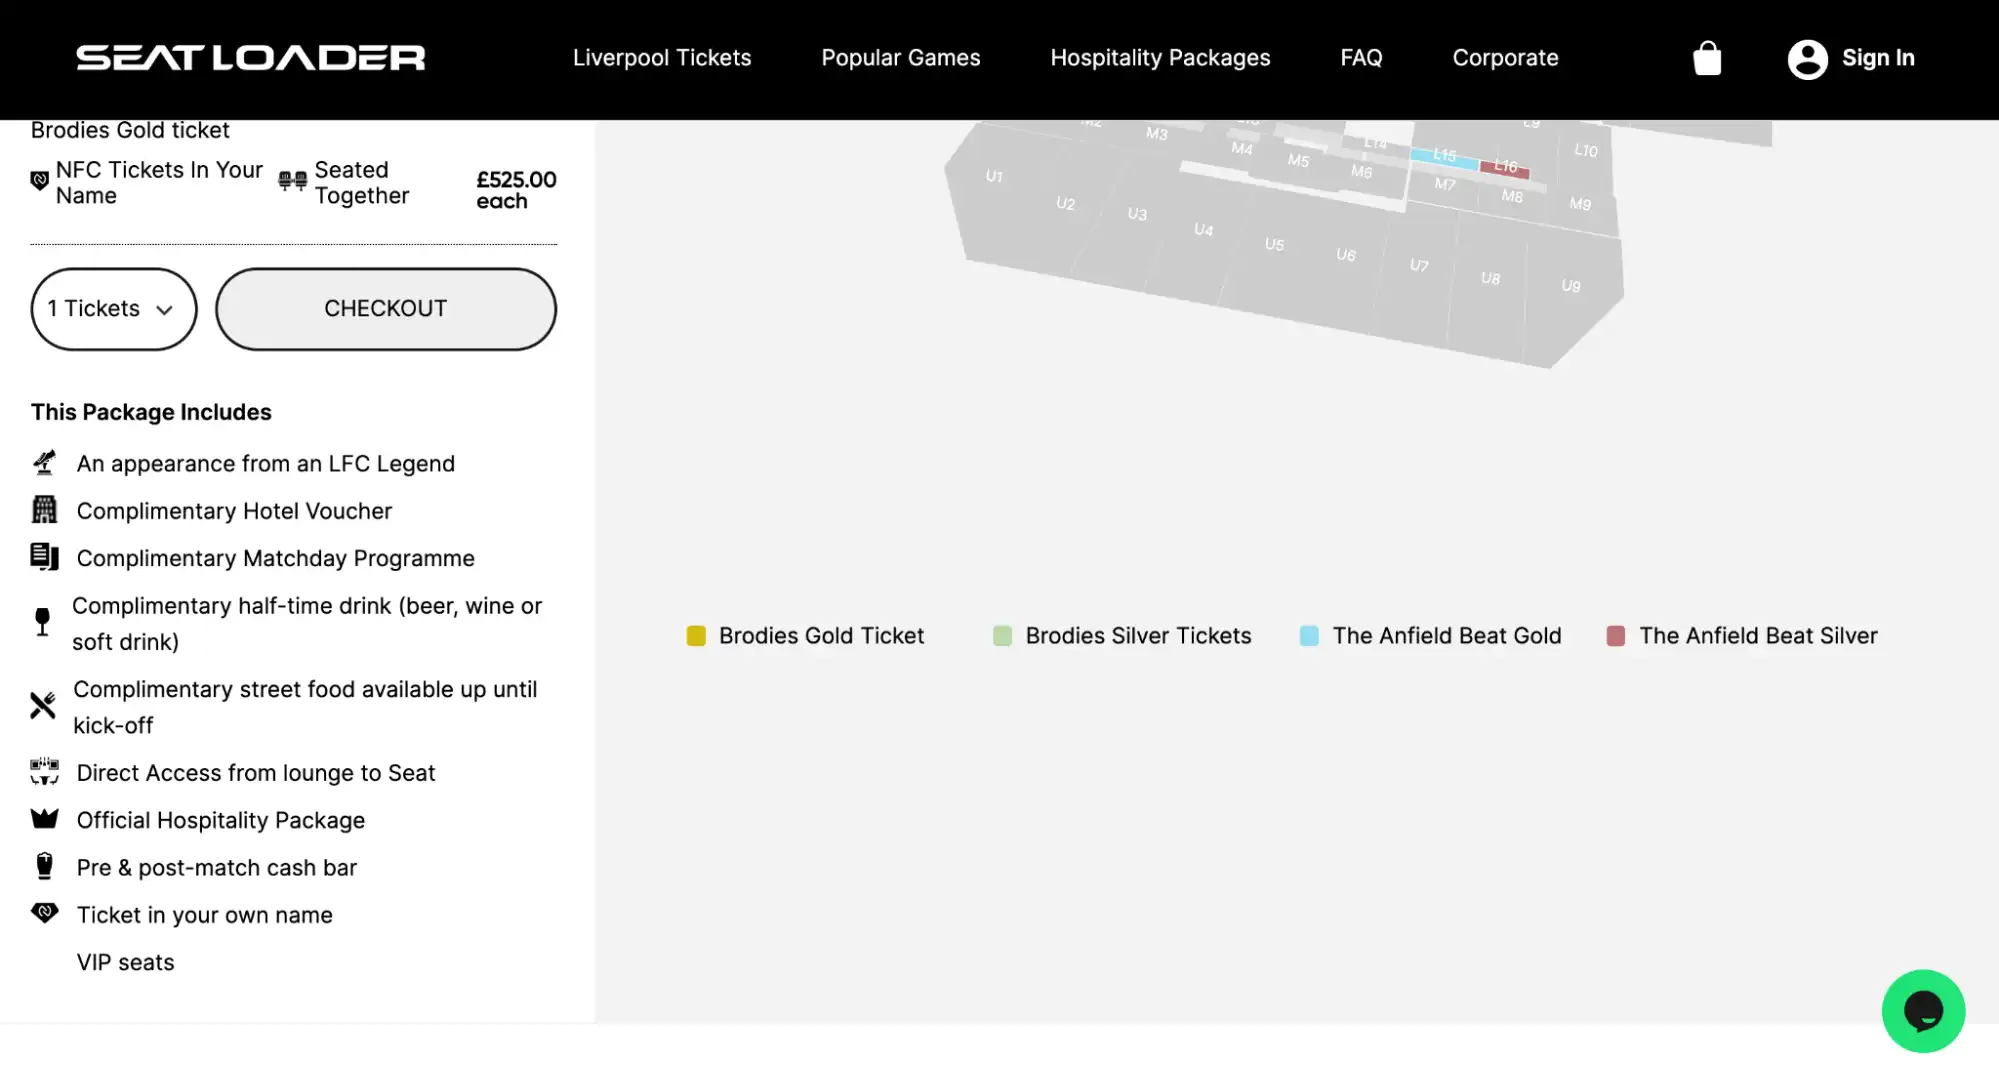Expand the ticket count chevron
The width and height of the screenshot is (1999, 1076).
[x=165, y=310]
